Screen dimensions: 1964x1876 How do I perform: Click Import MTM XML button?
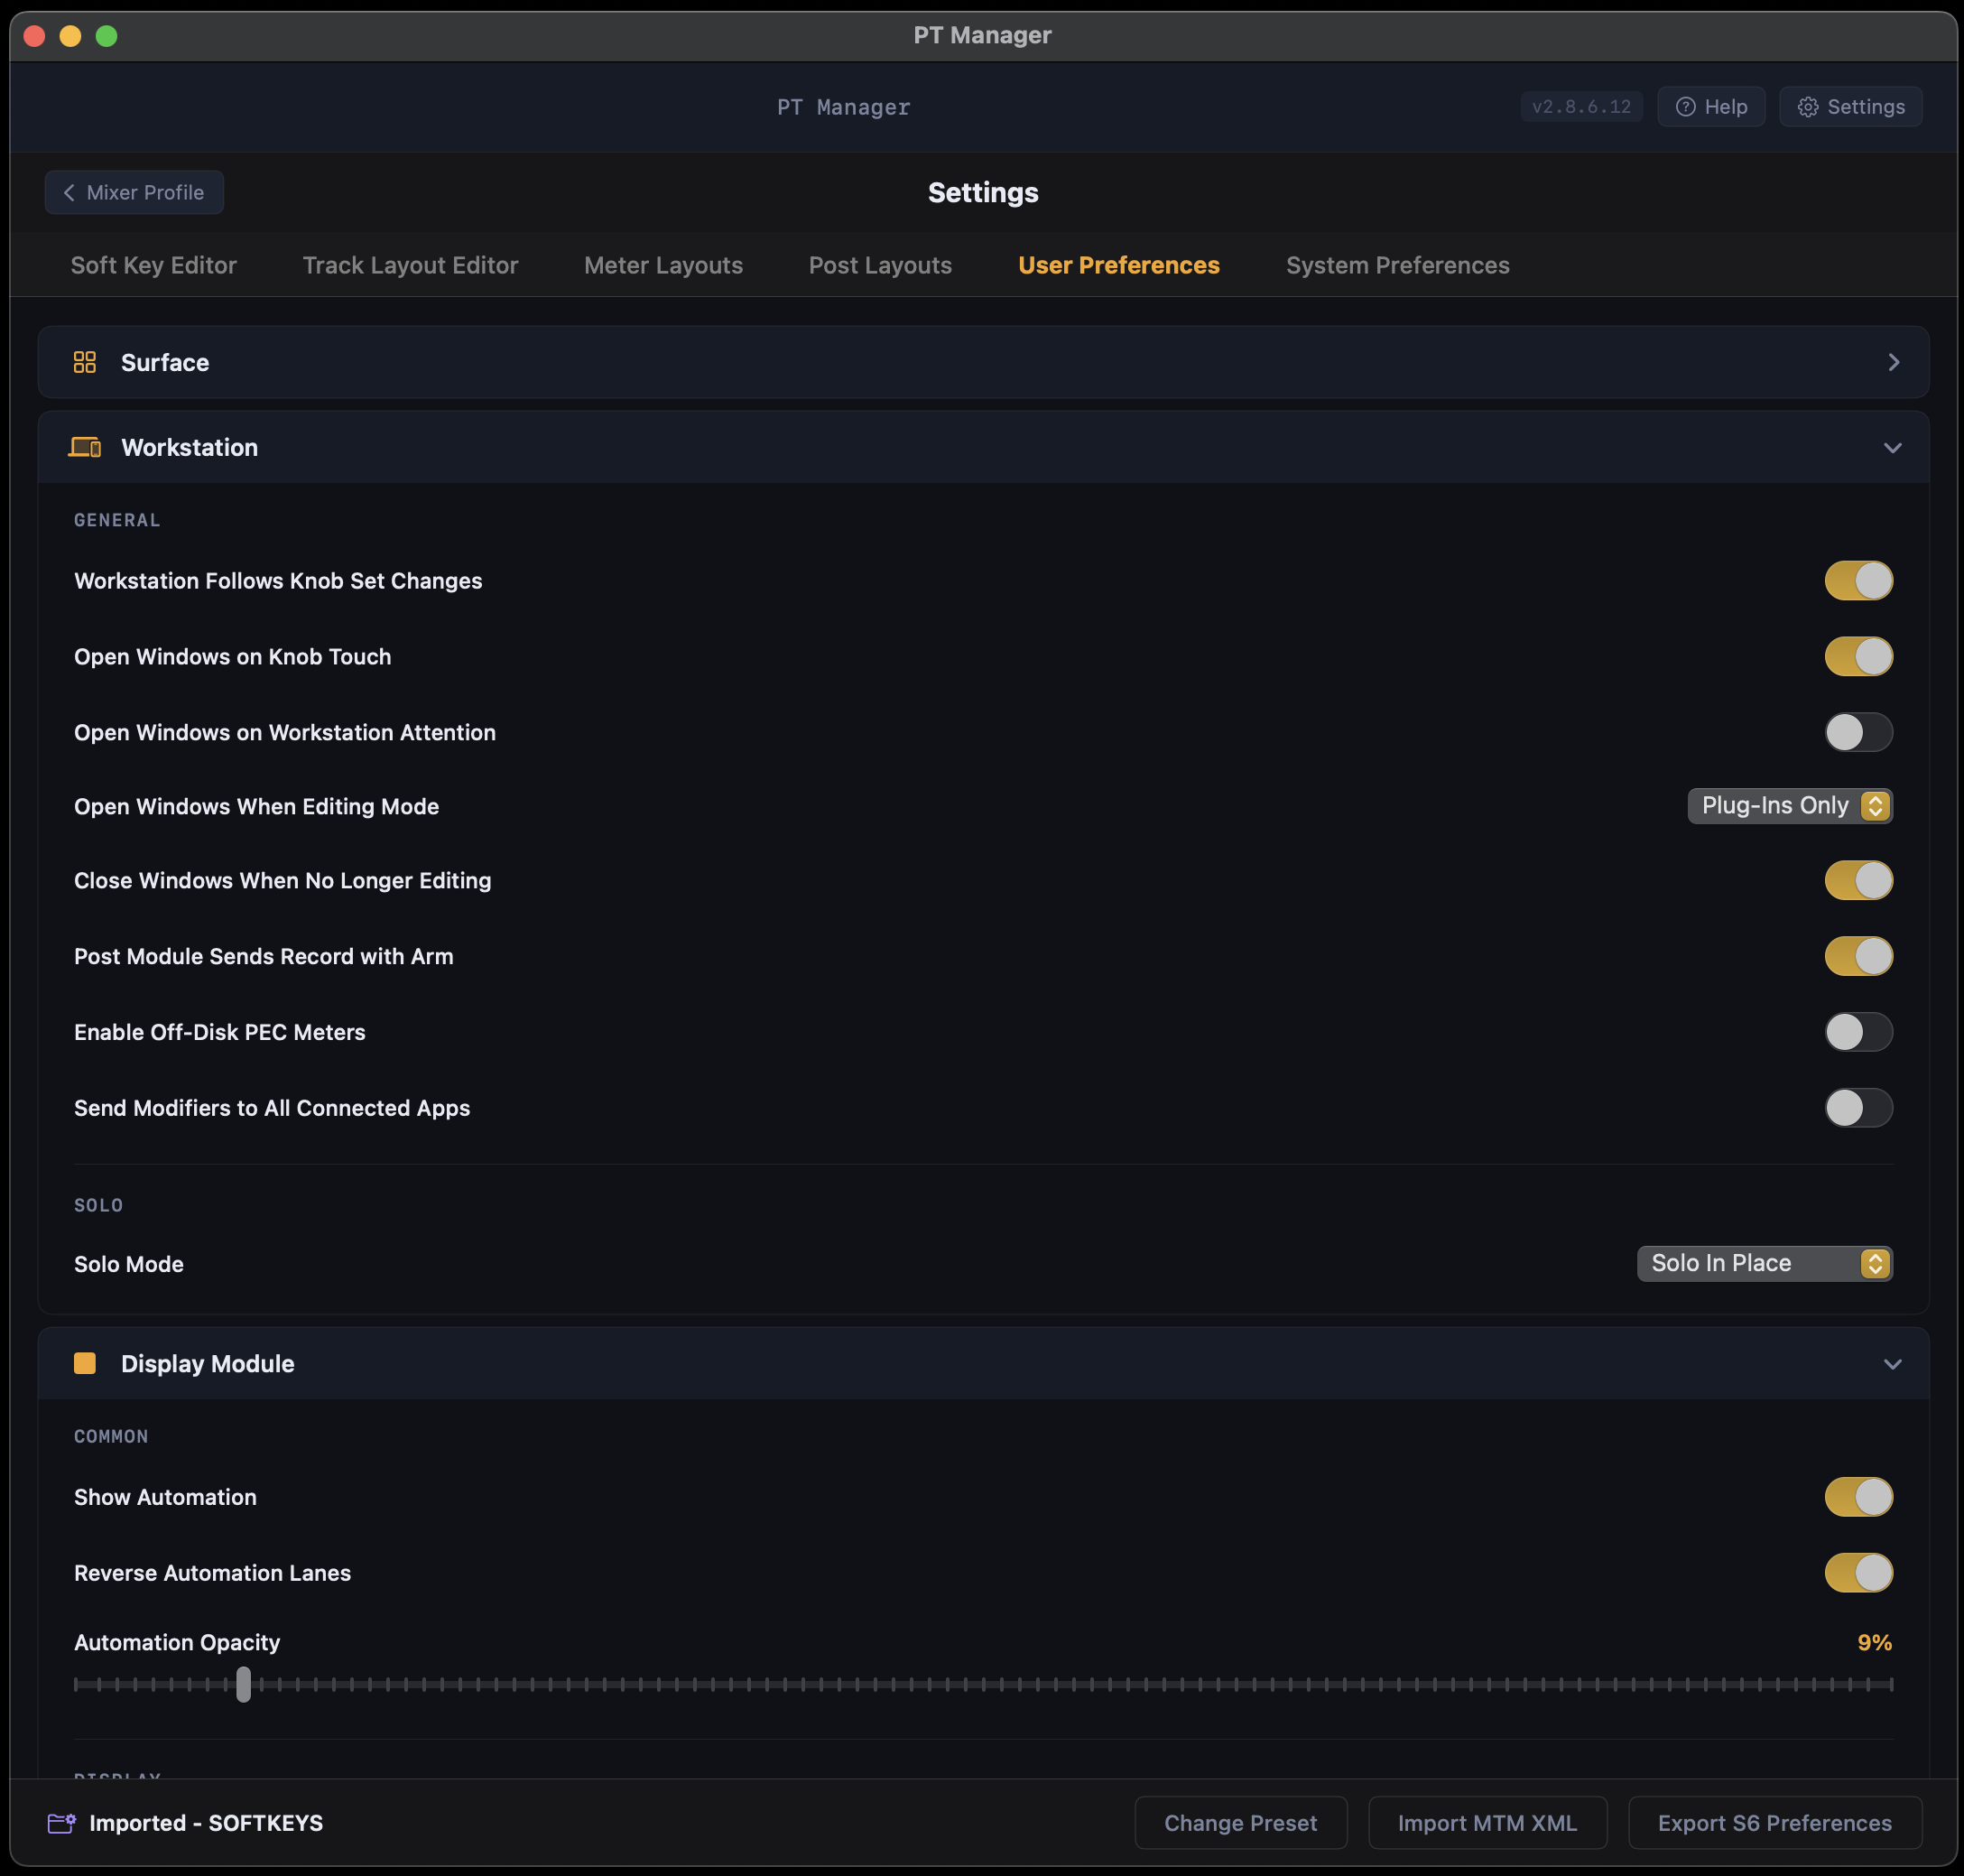(x=1487, y=1823)
